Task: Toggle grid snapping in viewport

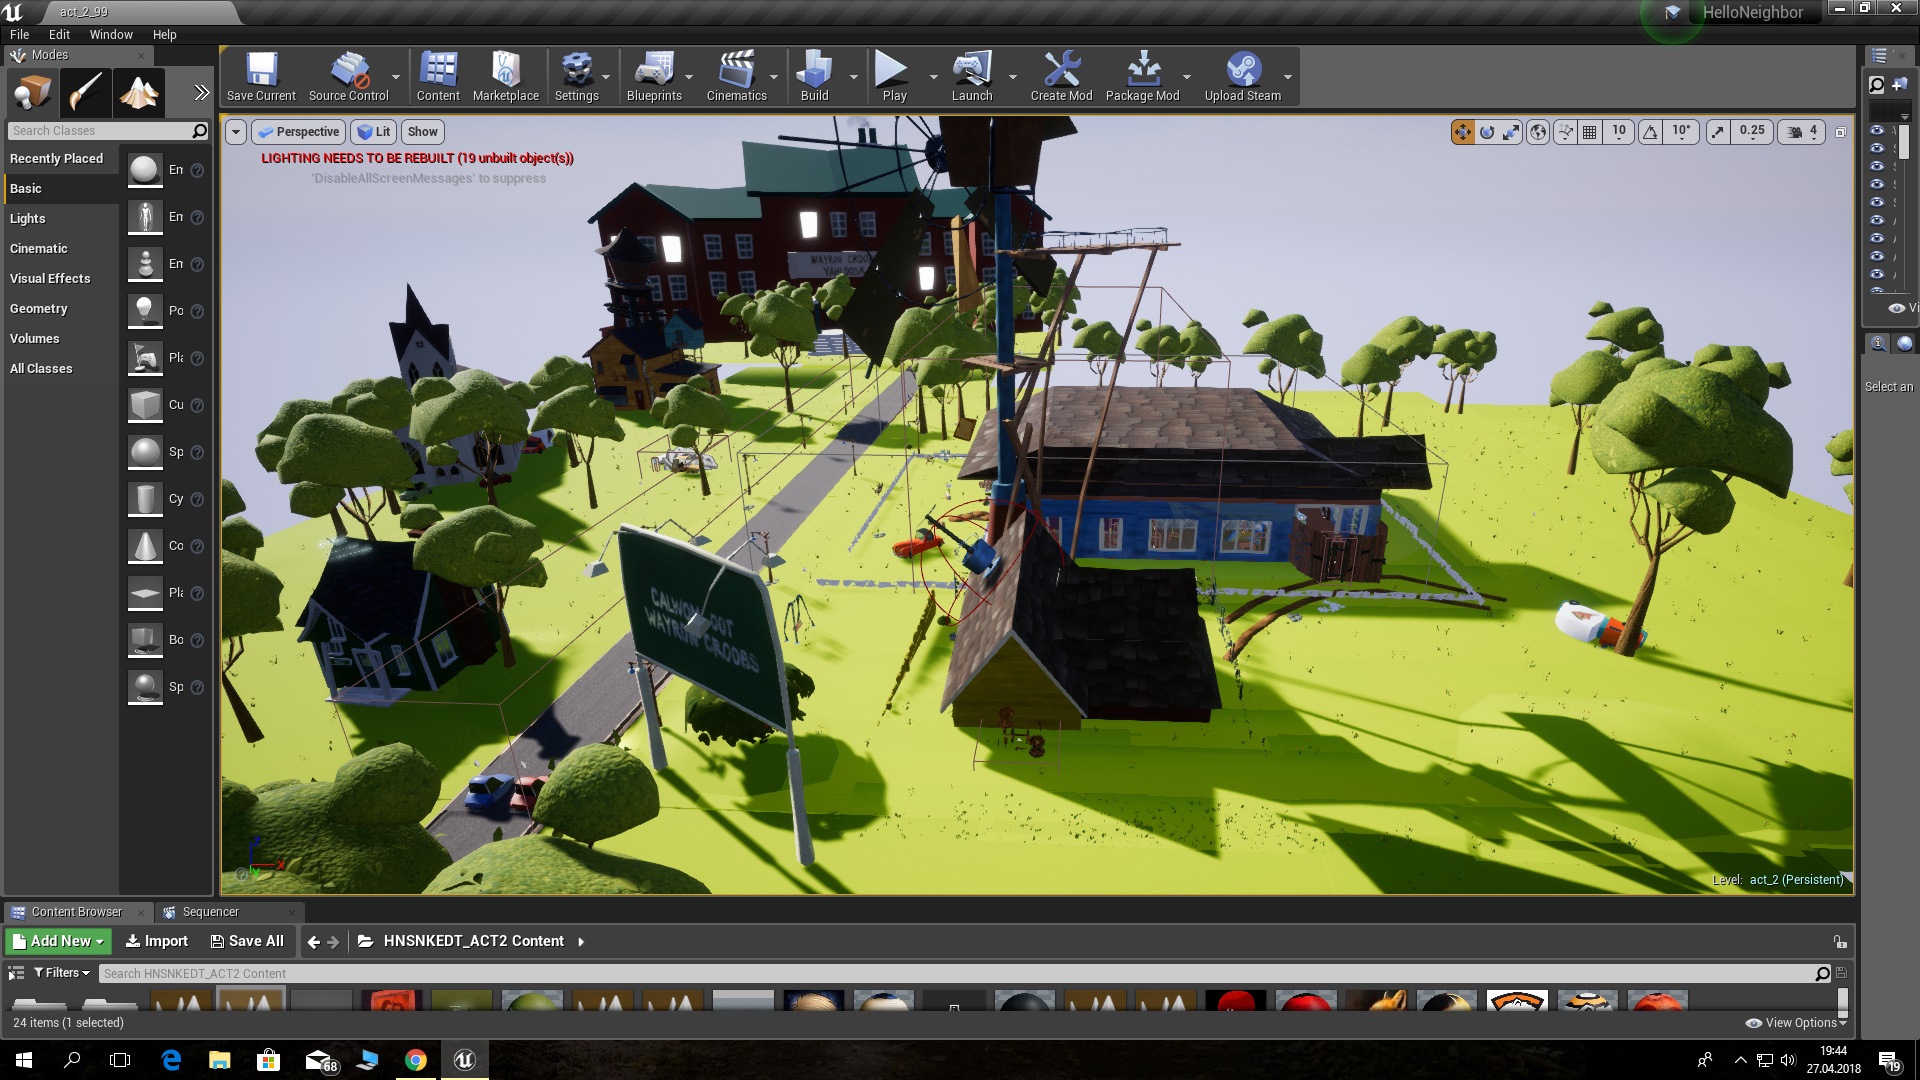Action: tap(1589, 132)
